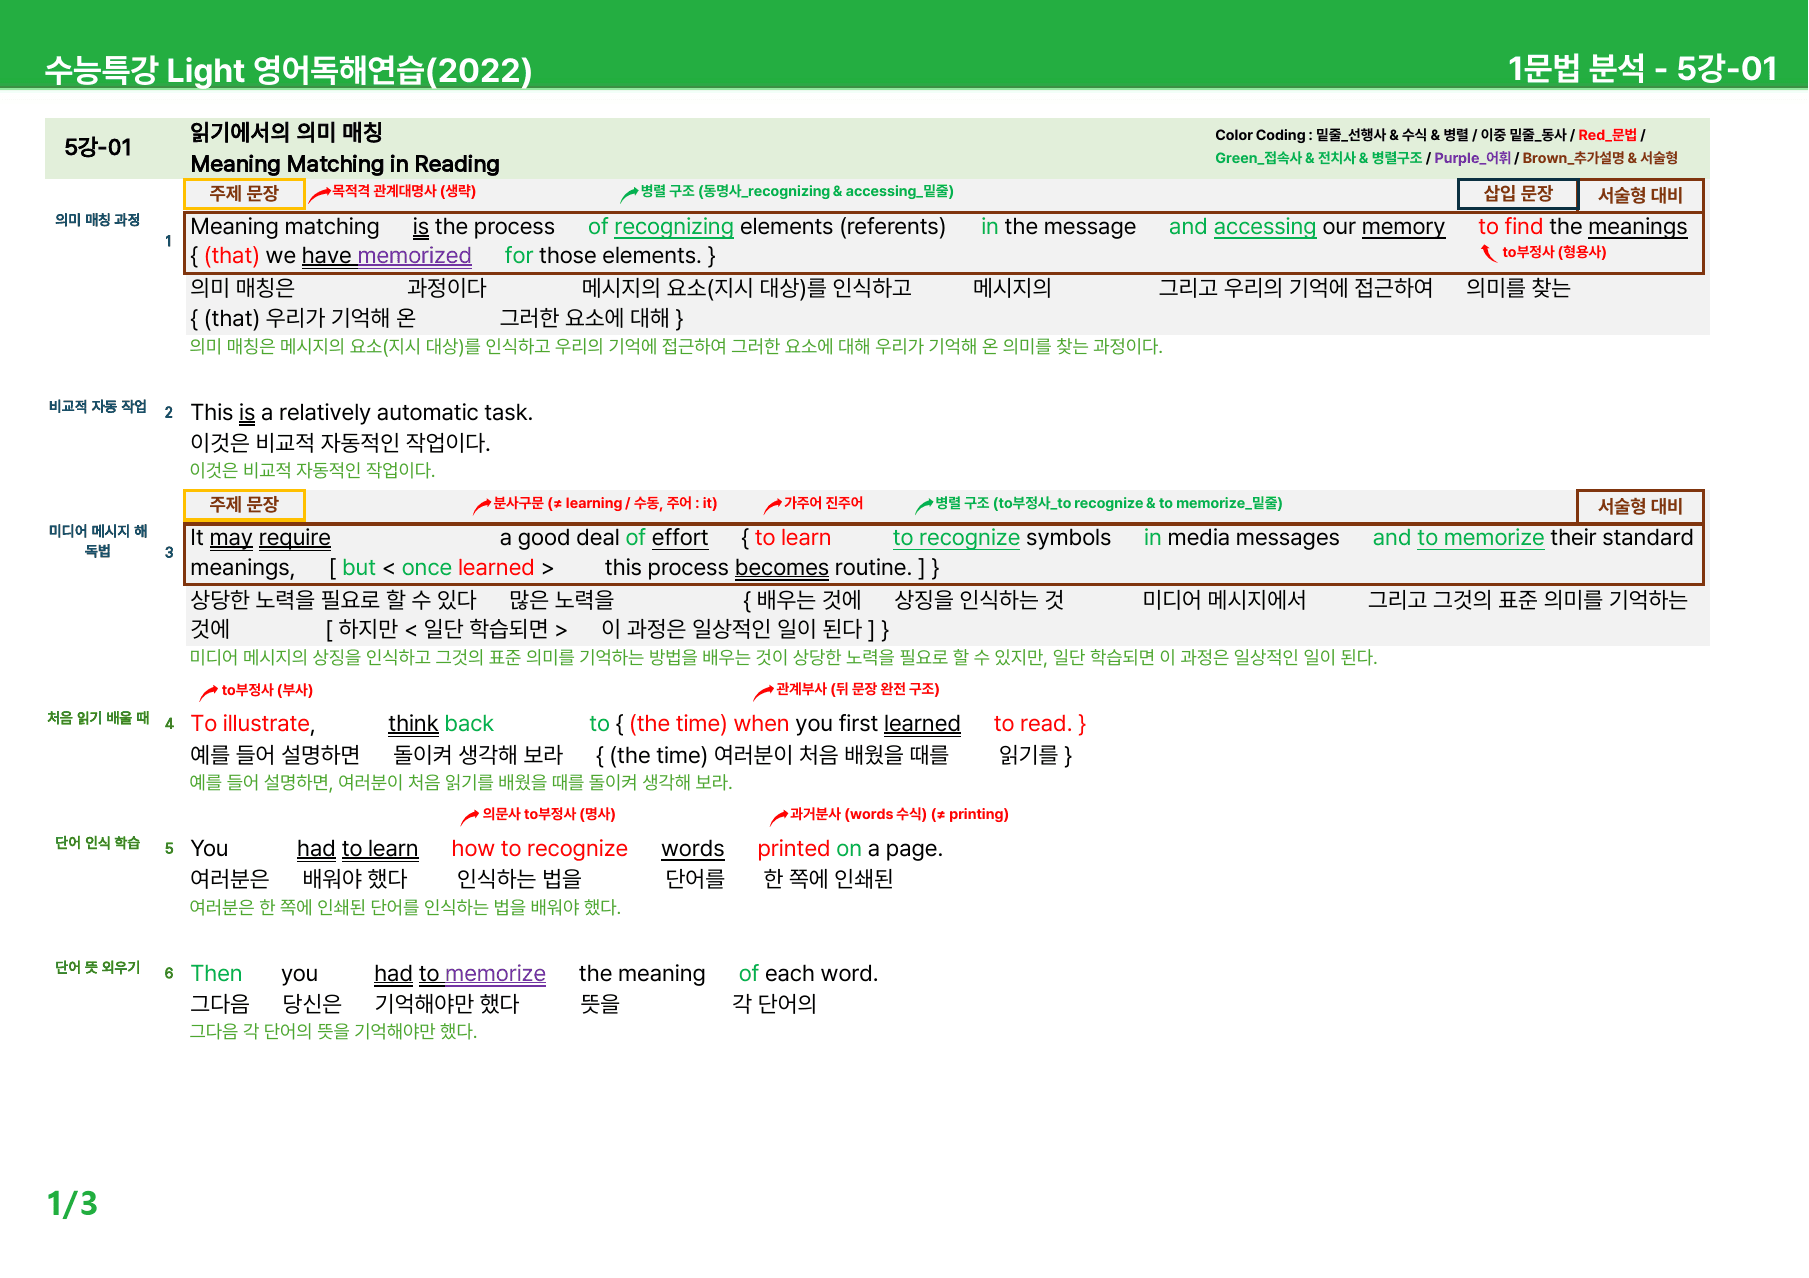Click the green phrase 'and to memorize' in sentence 3
The height and width of the screenshot is (1278, 1809).
click(1458, 538)
